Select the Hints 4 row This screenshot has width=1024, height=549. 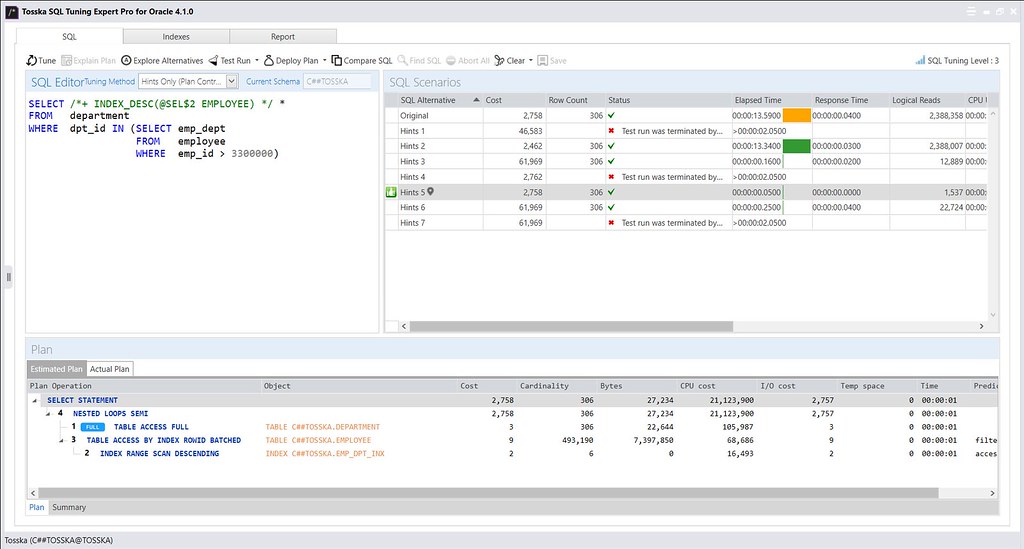click(x=686, y=177)
